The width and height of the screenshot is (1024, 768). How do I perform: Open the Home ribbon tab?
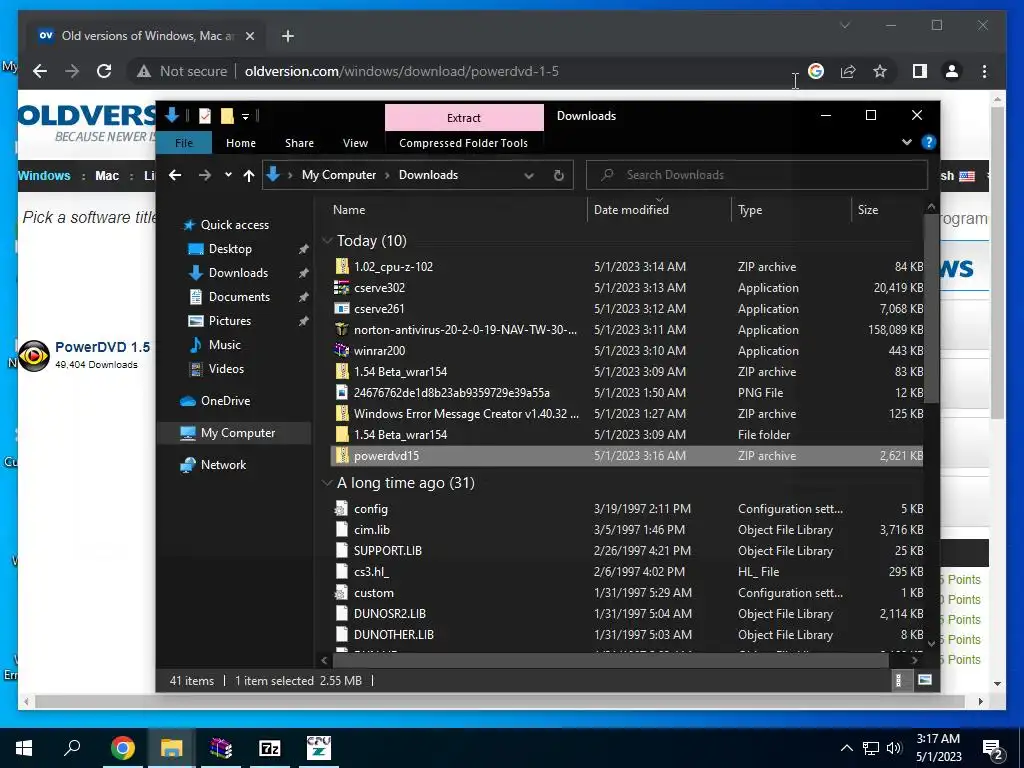[x=241, y=143]
